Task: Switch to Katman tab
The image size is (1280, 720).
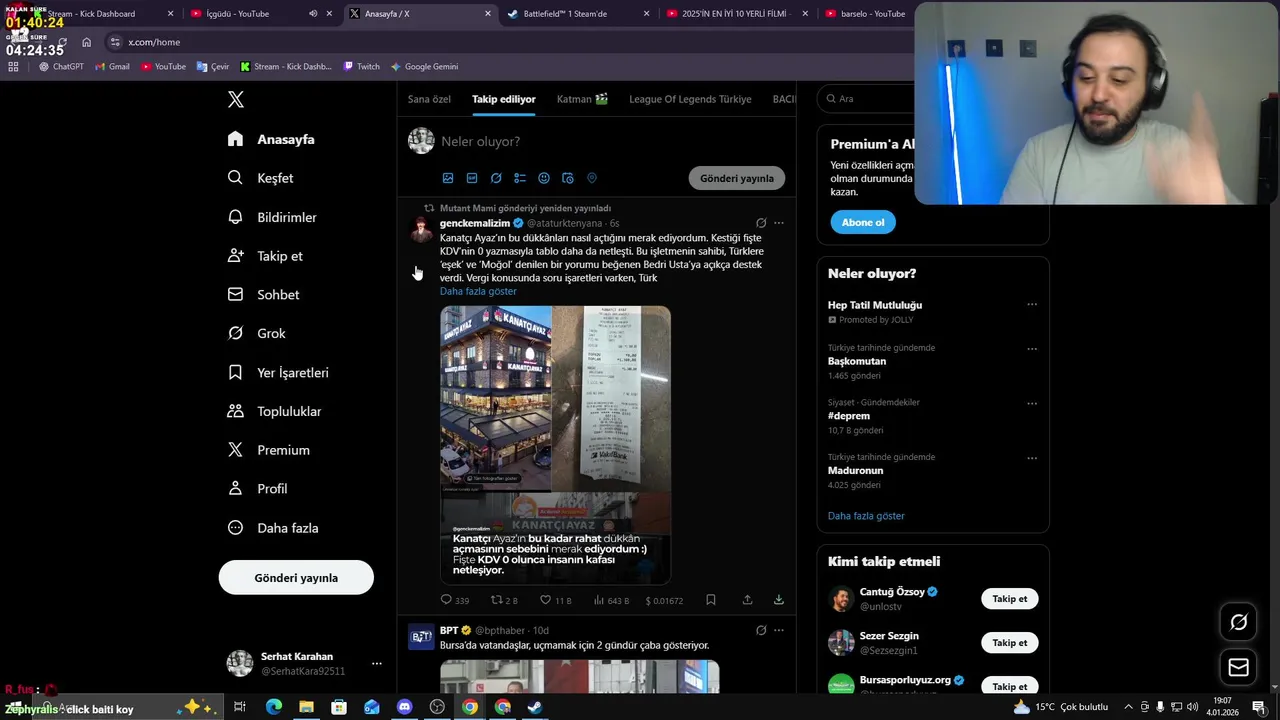Action: 582,99
